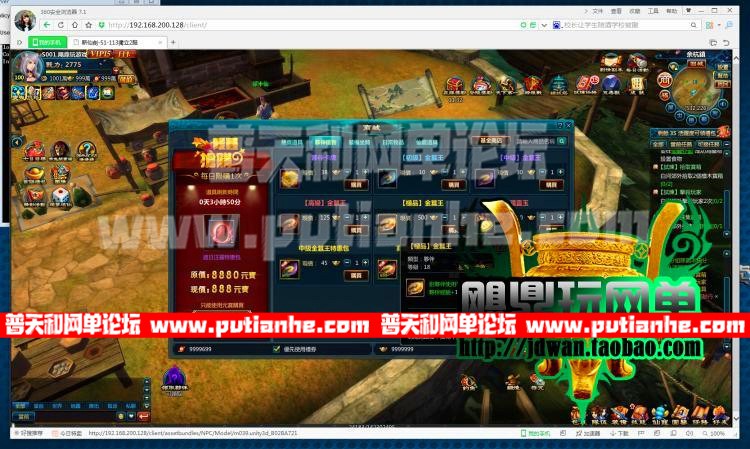Send chat with the red enter button
This screenshot has height=449, width=750.
tap(143, 416)
